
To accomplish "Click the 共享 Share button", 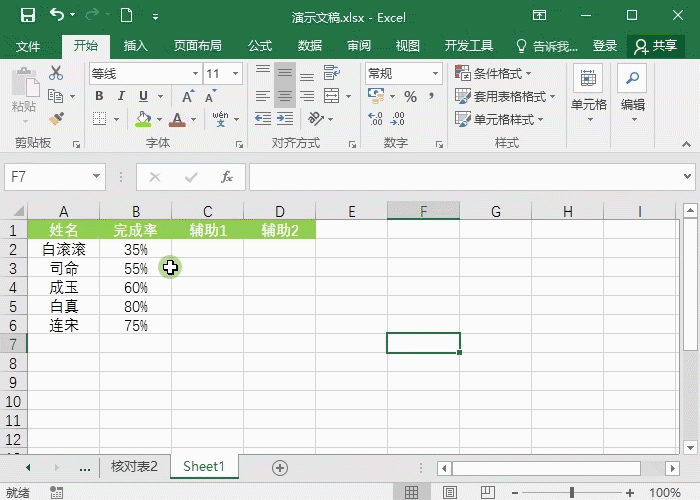I will pos(656,46).
